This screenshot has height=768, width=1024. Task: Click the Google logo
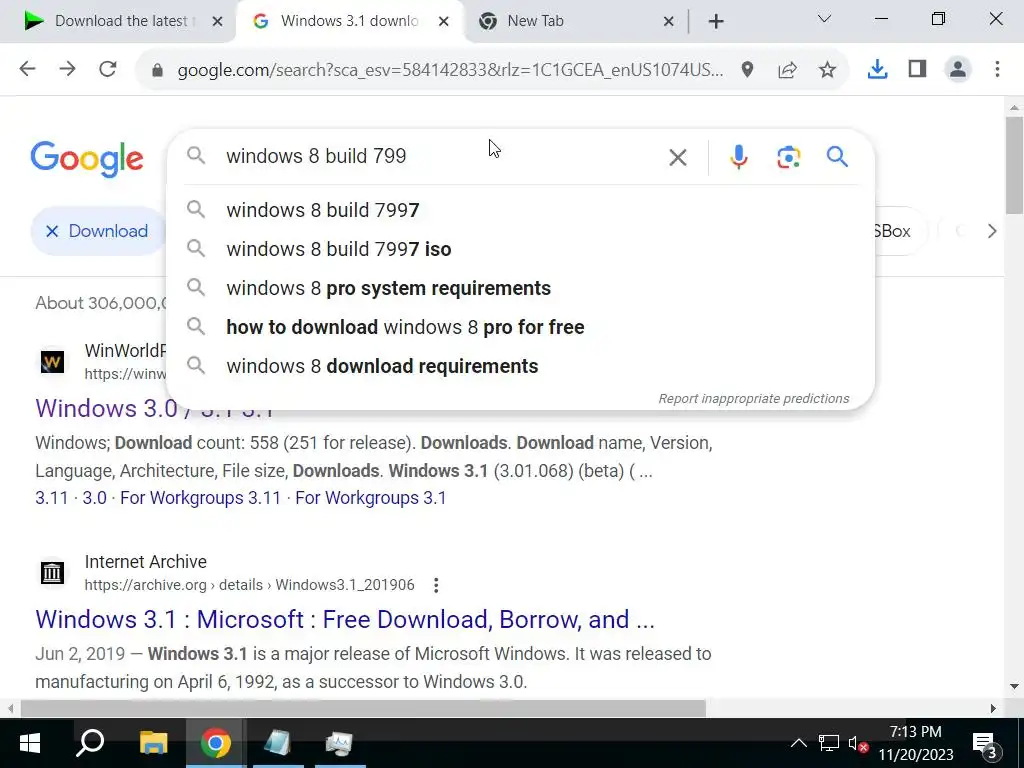click(x=87, y=159)
